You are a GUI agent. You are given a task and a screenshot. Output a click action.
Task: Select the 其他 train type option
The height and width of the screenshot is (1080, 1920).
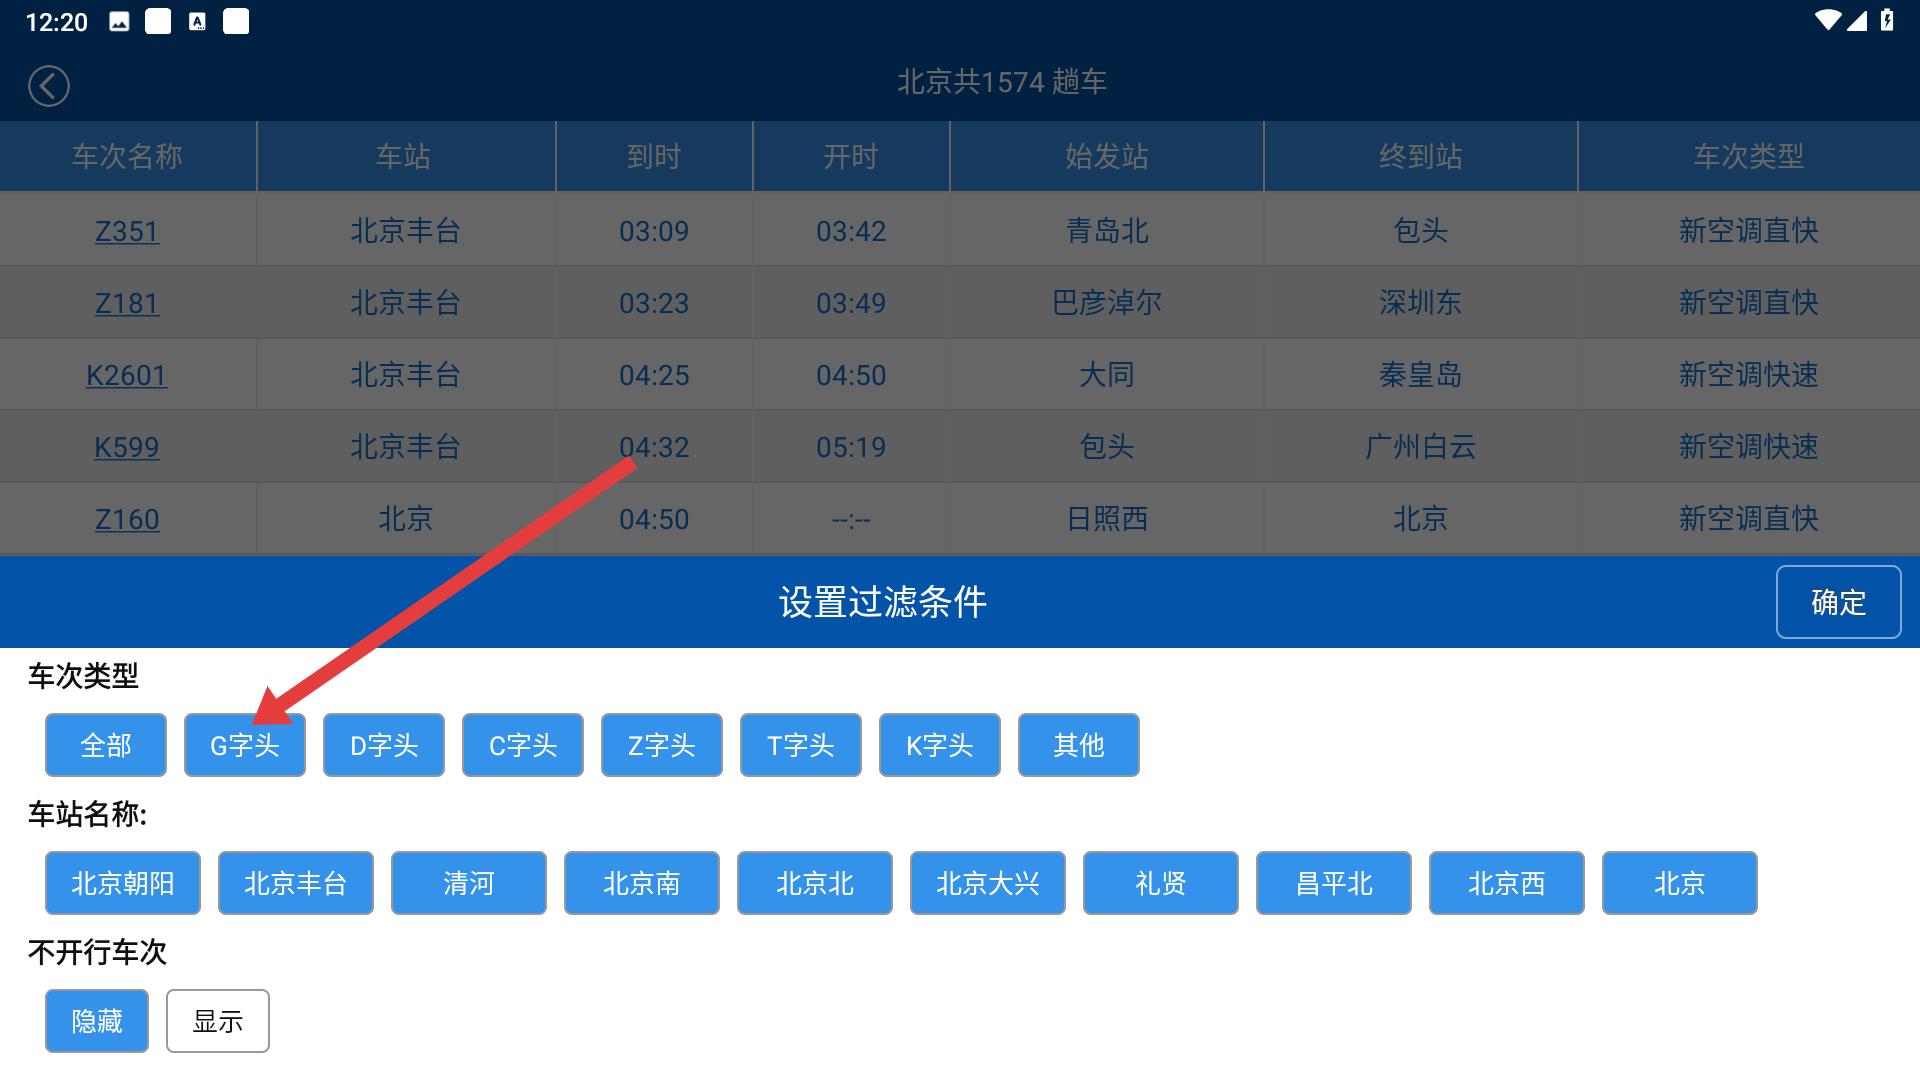pos(1078,745)
